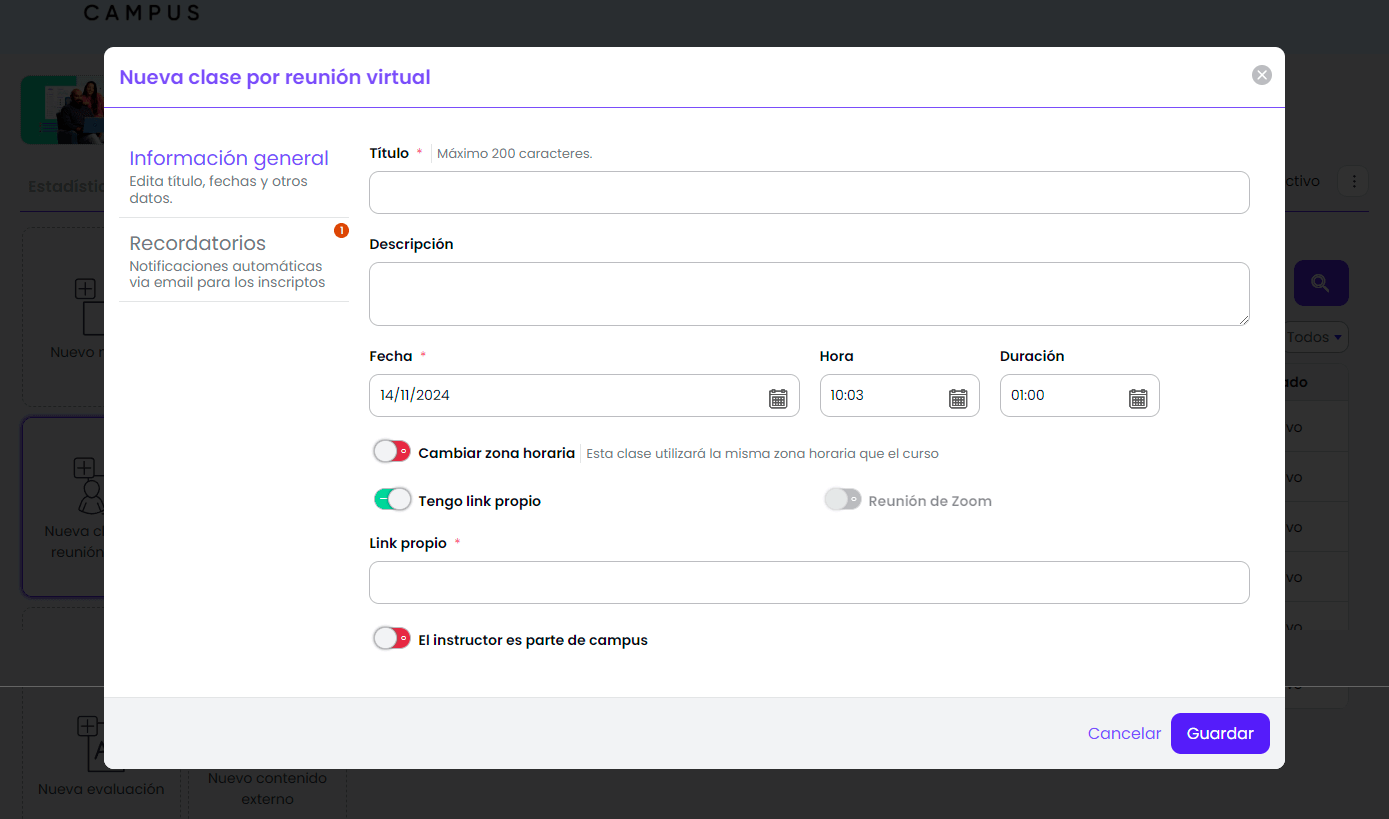Open the Todos filter dropdown in background

(1315, 337)
